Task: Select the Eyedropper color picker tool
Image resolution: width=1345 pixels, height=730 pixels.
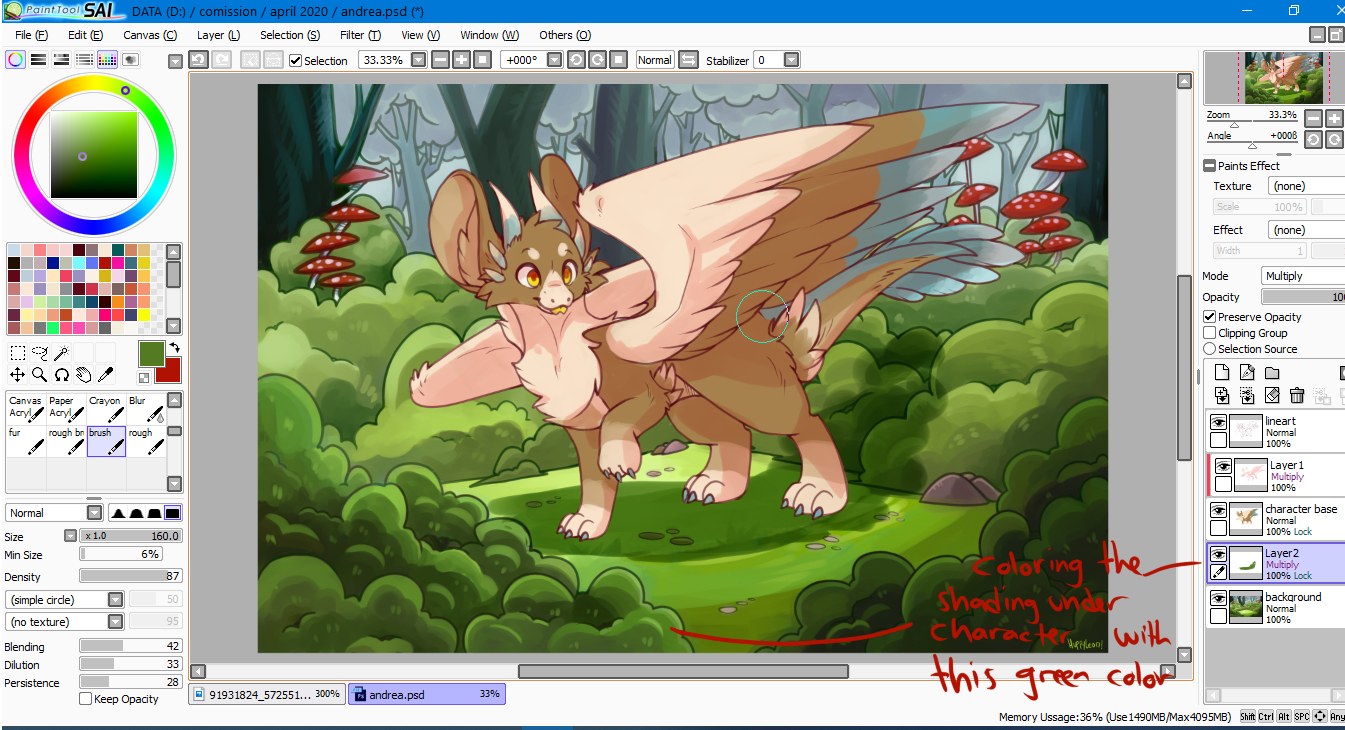Action: 105,375
